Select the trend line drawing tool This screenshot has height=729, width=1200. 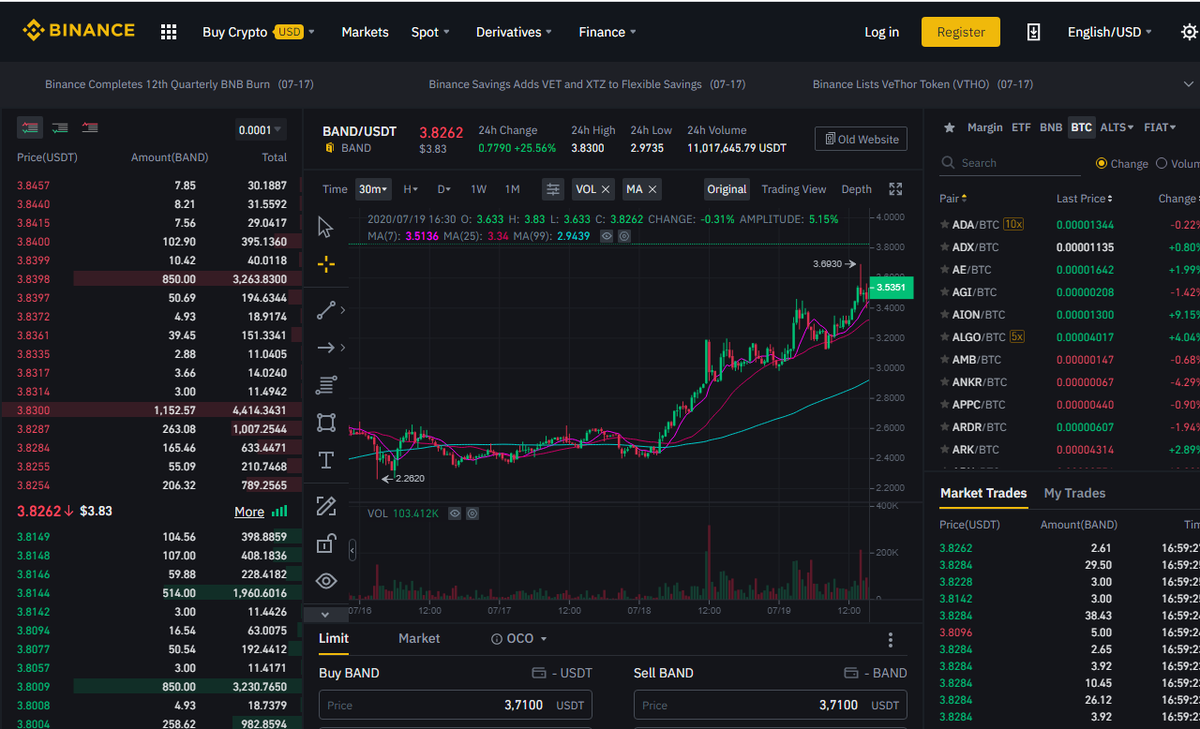326,310
